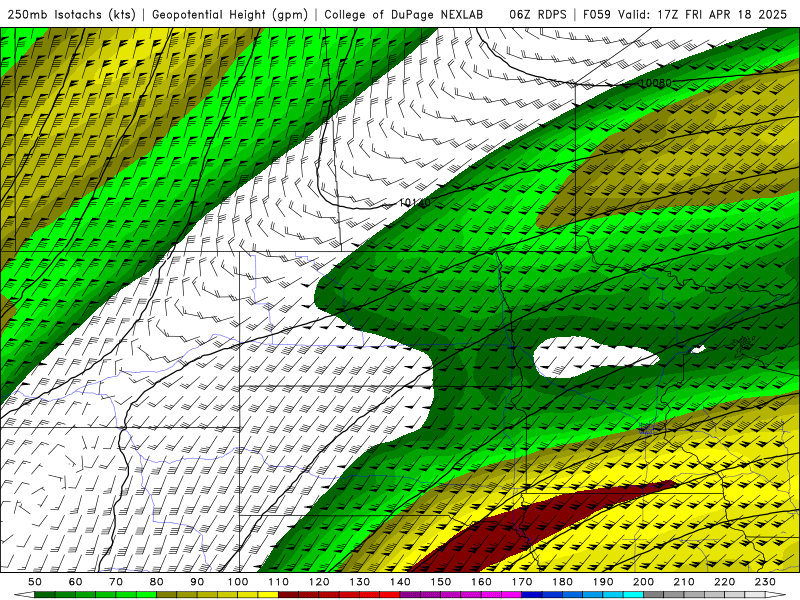Screen dimensions: 800x600
Task: Click the 110 value on the color scale
Action: tap(278, 582)
